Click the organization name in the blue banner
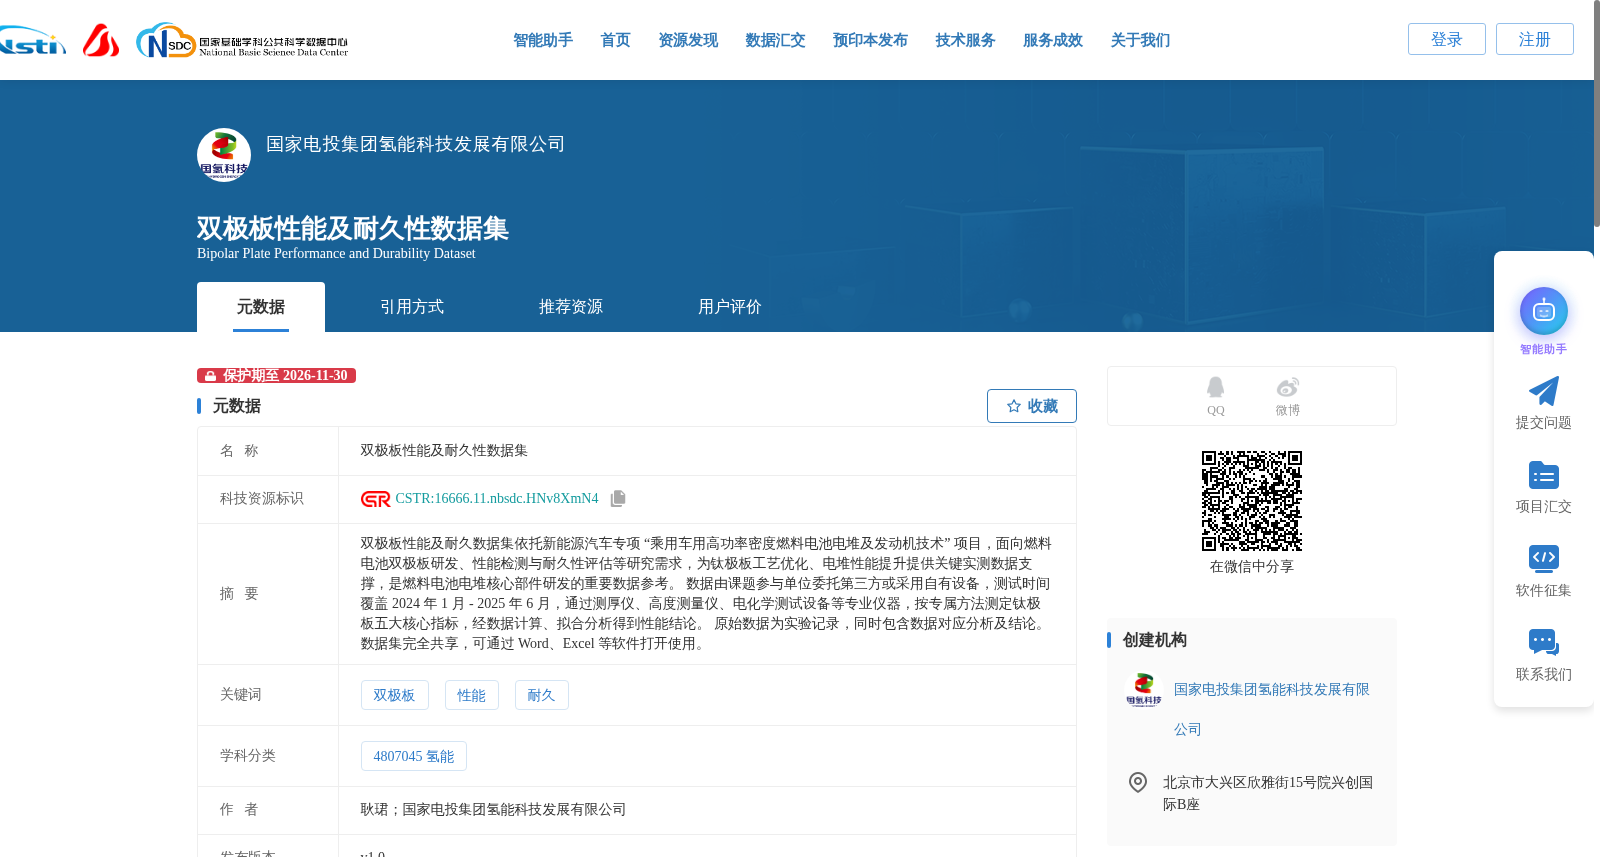This screenshot has width=1600, height=857. click(x=415, y=144)
